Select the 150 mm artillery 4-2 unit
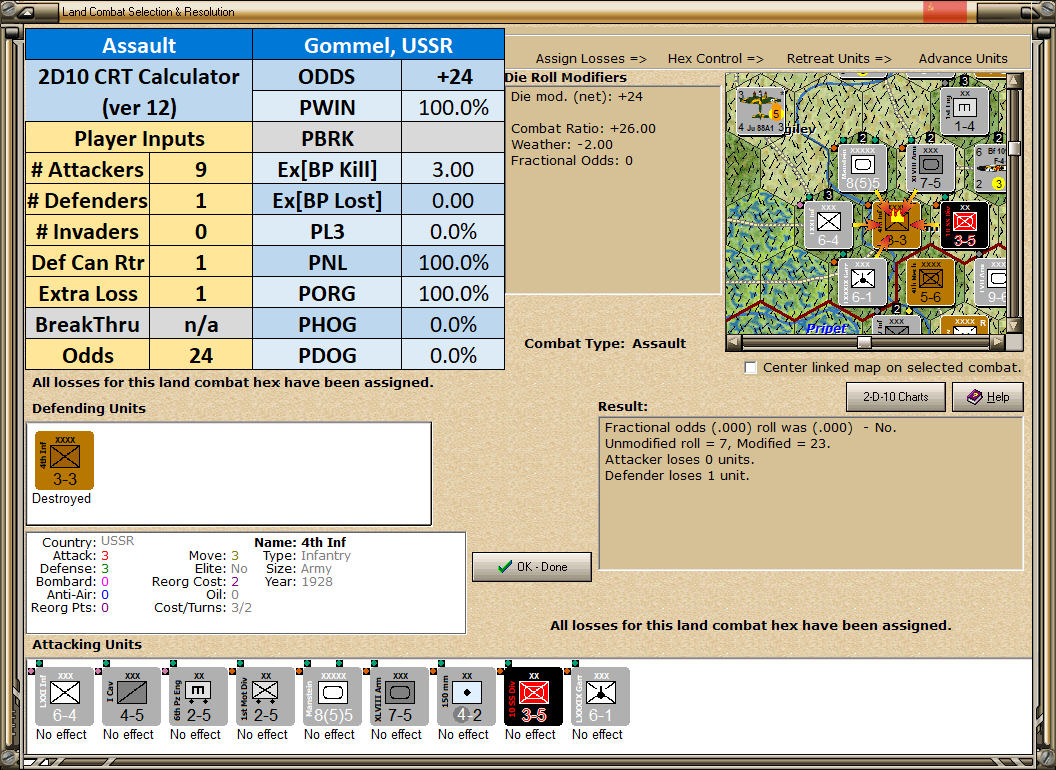This screenshot has height=770, width=1056. point(466,697)
